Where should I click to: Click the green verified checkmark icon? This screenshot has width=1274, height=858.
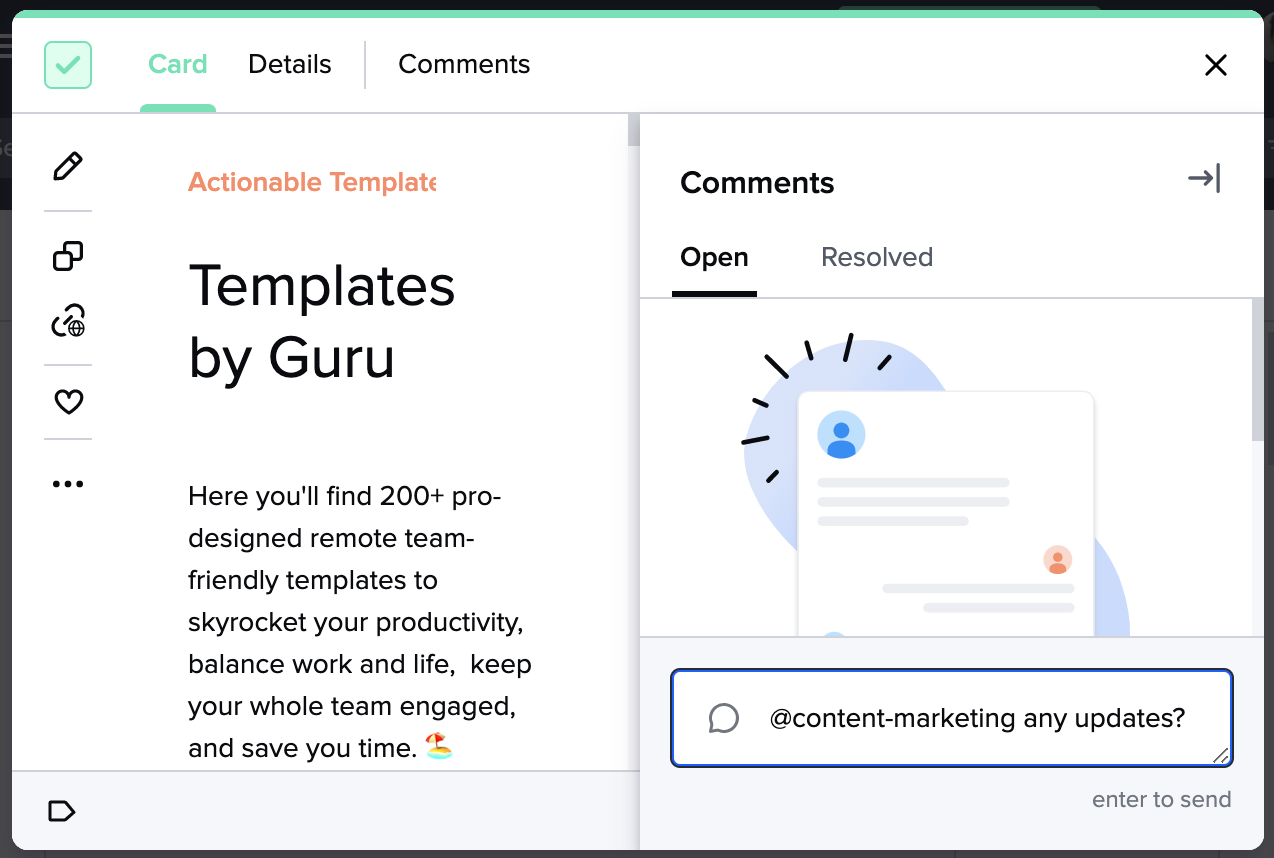click(68, 65)
